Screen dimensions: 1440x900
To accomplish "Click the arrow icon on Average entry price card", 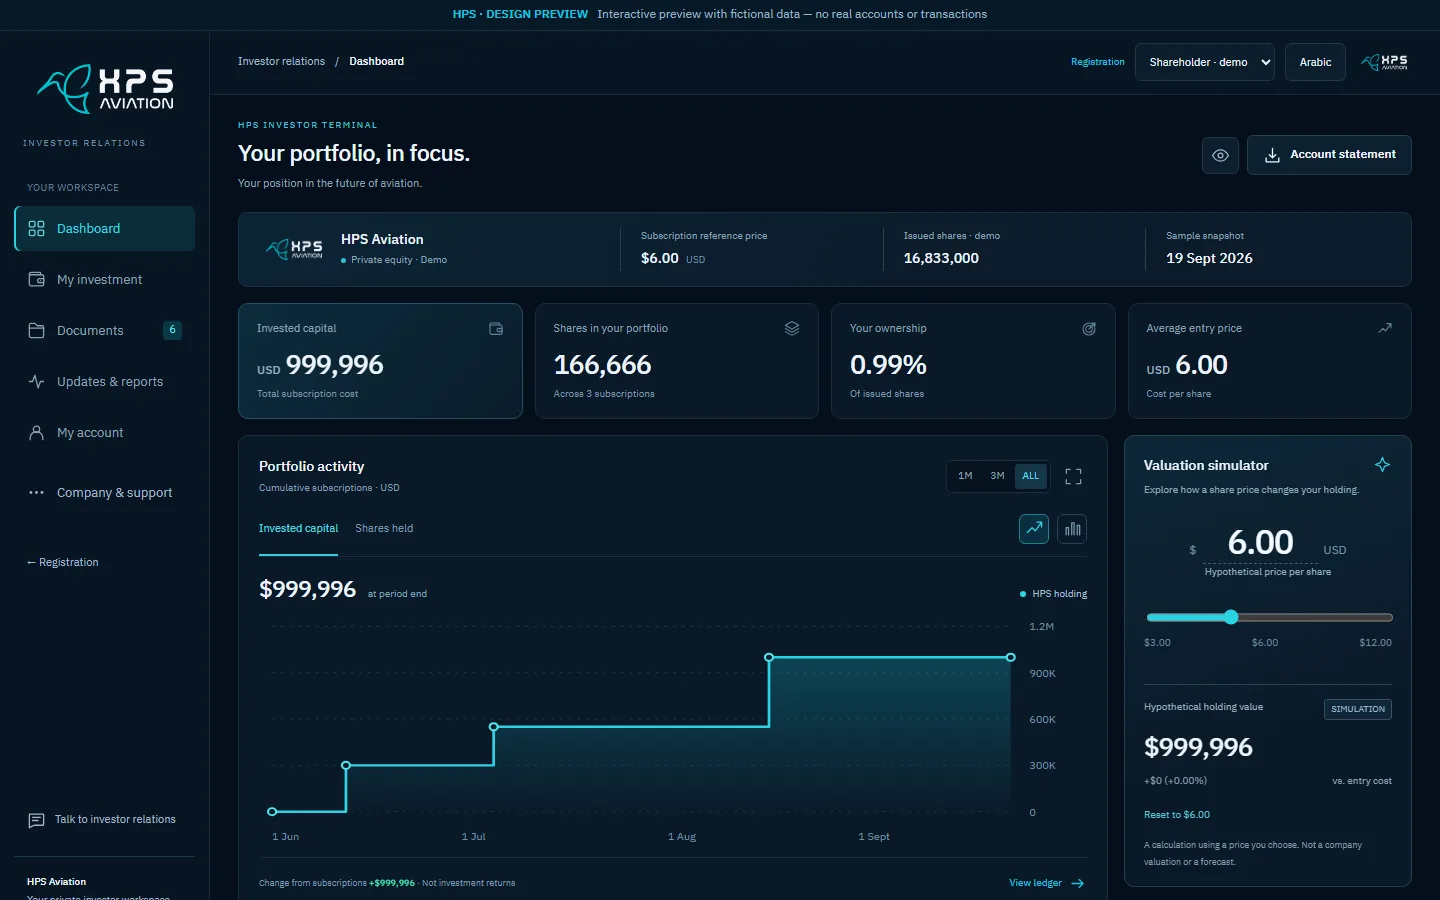I will 1385,328.
